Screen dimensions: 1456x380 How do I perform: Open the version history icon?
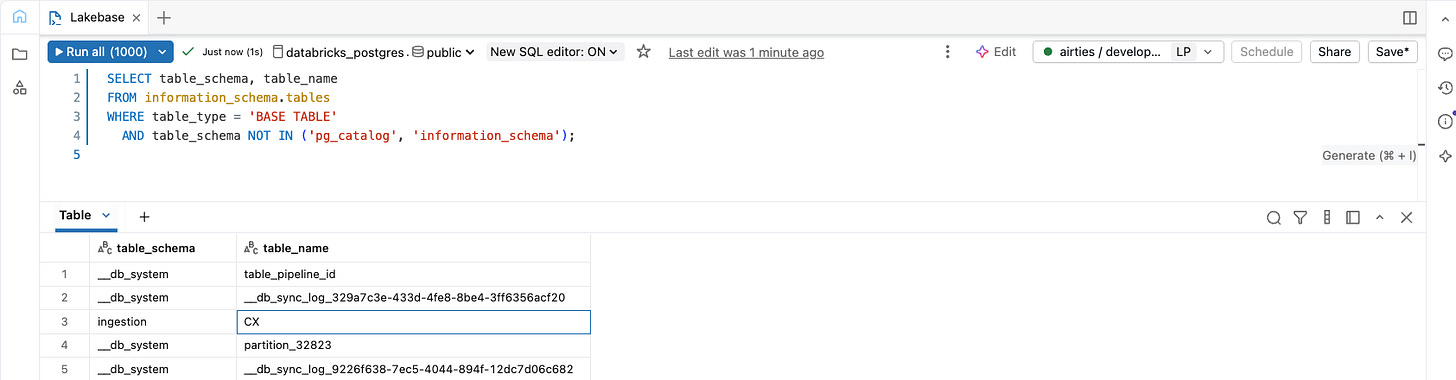pos(1444,88)
